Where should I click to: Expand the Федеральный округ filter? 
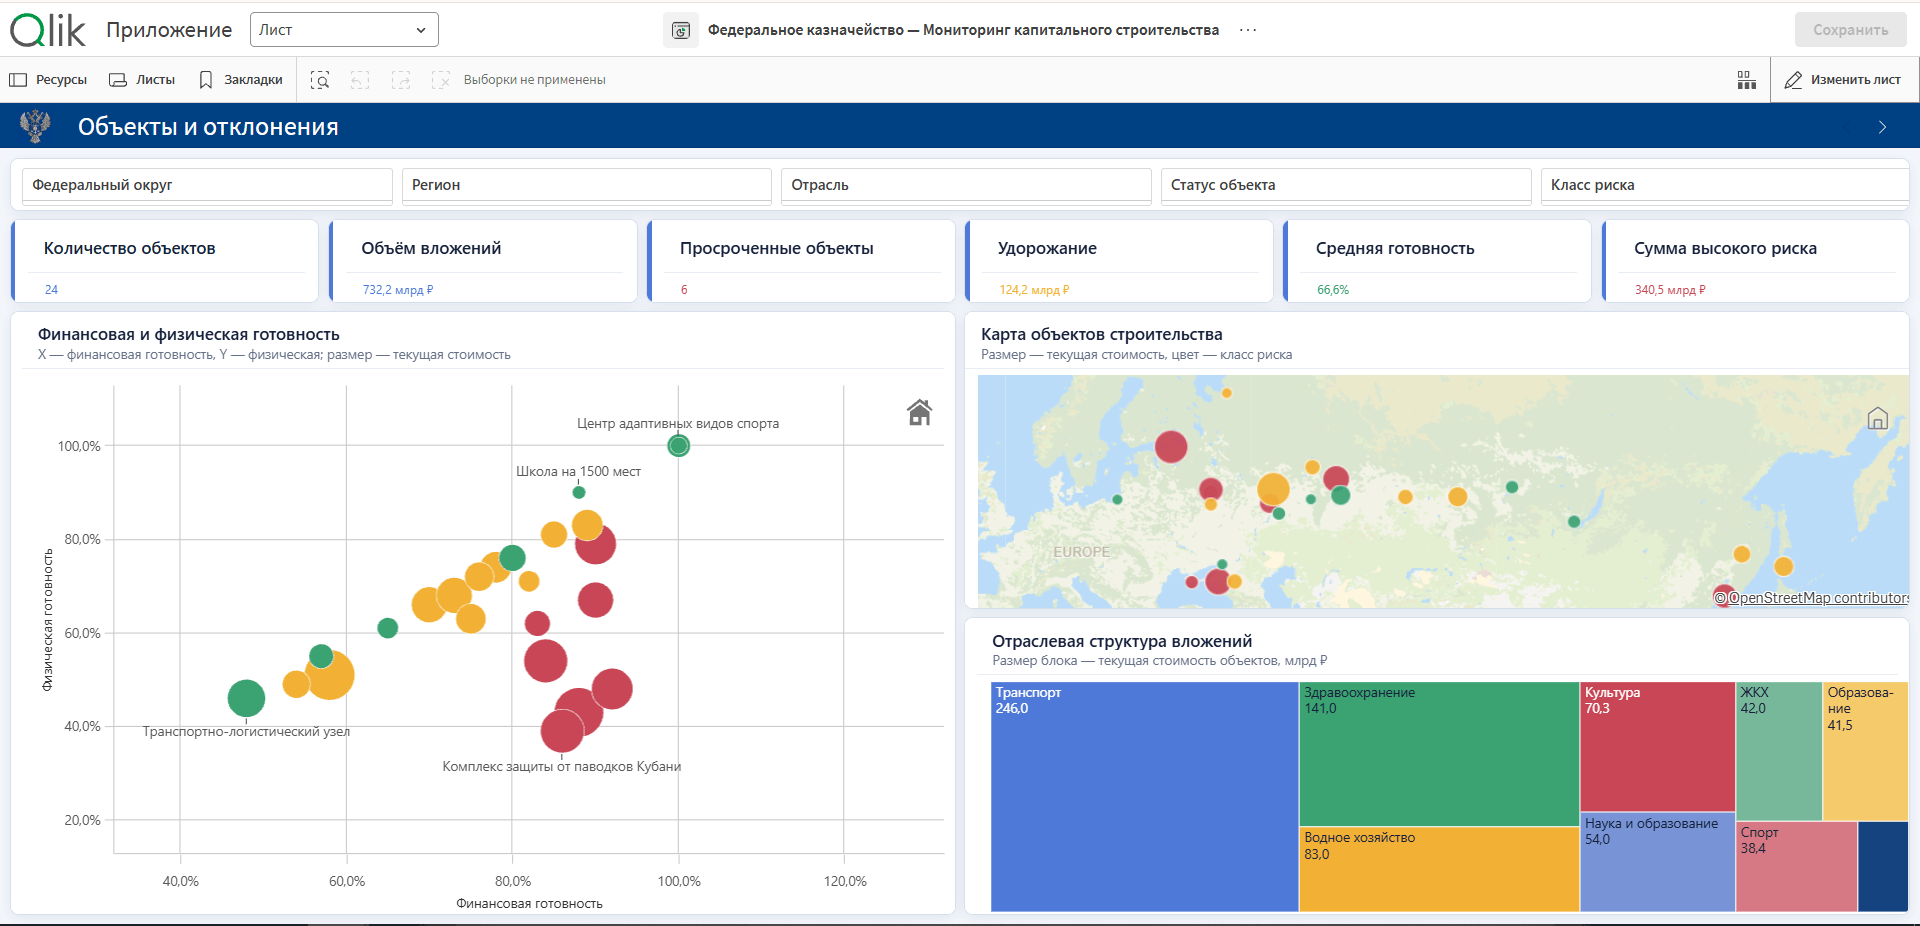coord(207,185)
